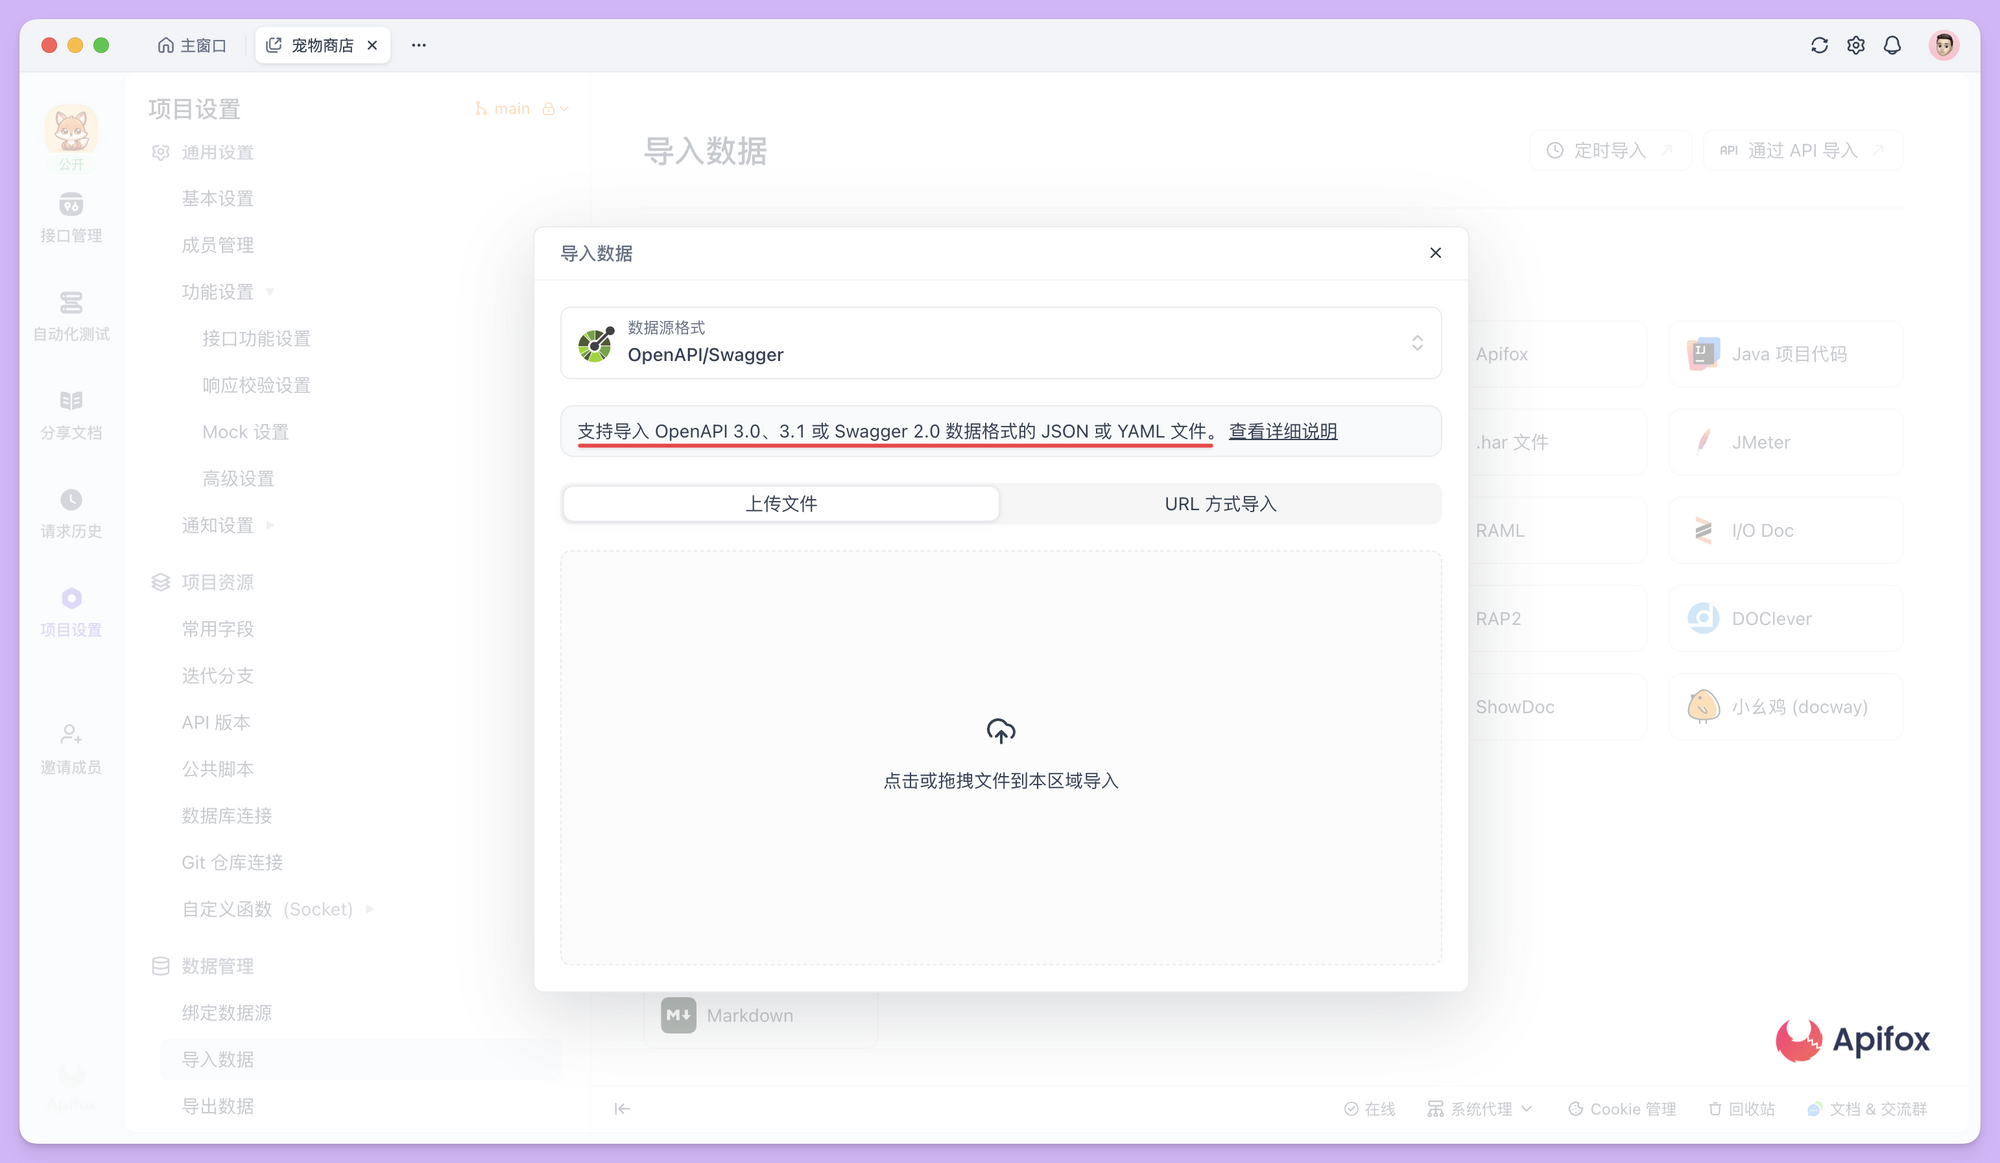Click the 邀请成员 sidebar icon
Viewport: 2000px width, 1163px height.
(x=70, y=744)
